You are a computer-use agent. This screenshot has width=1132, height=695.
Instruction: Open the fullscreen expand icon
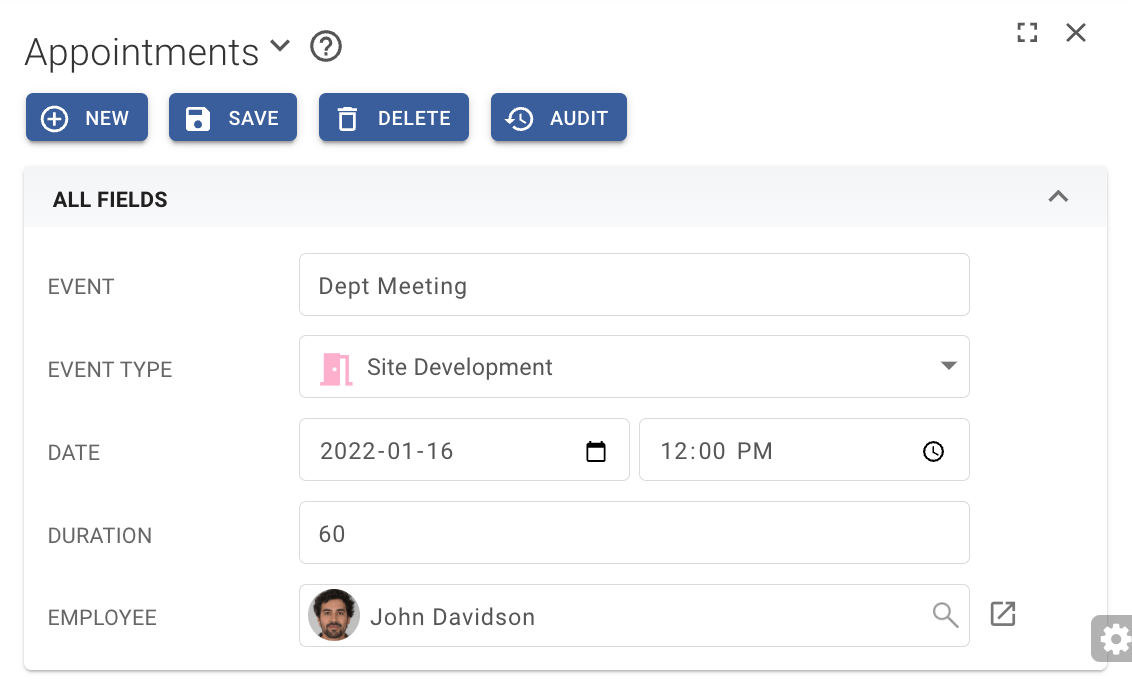coord(1027,33)
